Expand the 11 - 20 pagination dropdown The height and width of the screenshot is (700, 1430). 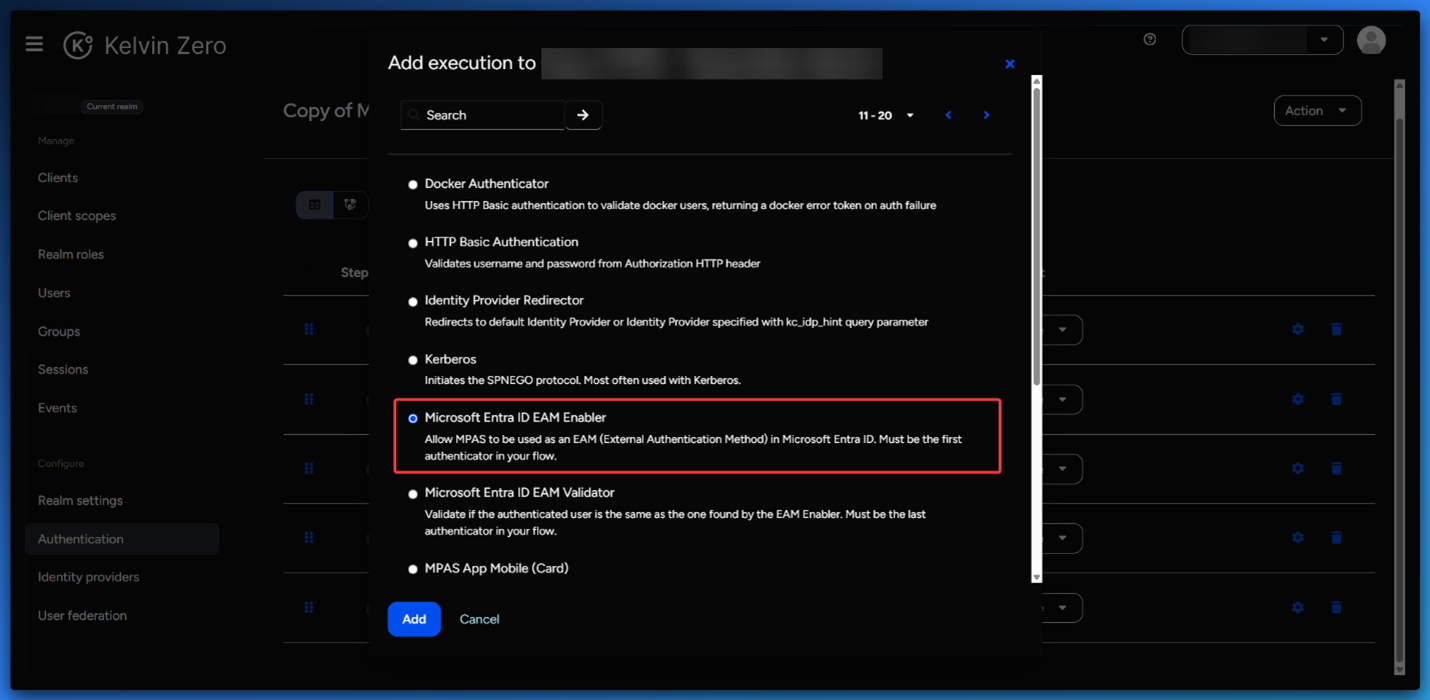(x=886, y=116)
